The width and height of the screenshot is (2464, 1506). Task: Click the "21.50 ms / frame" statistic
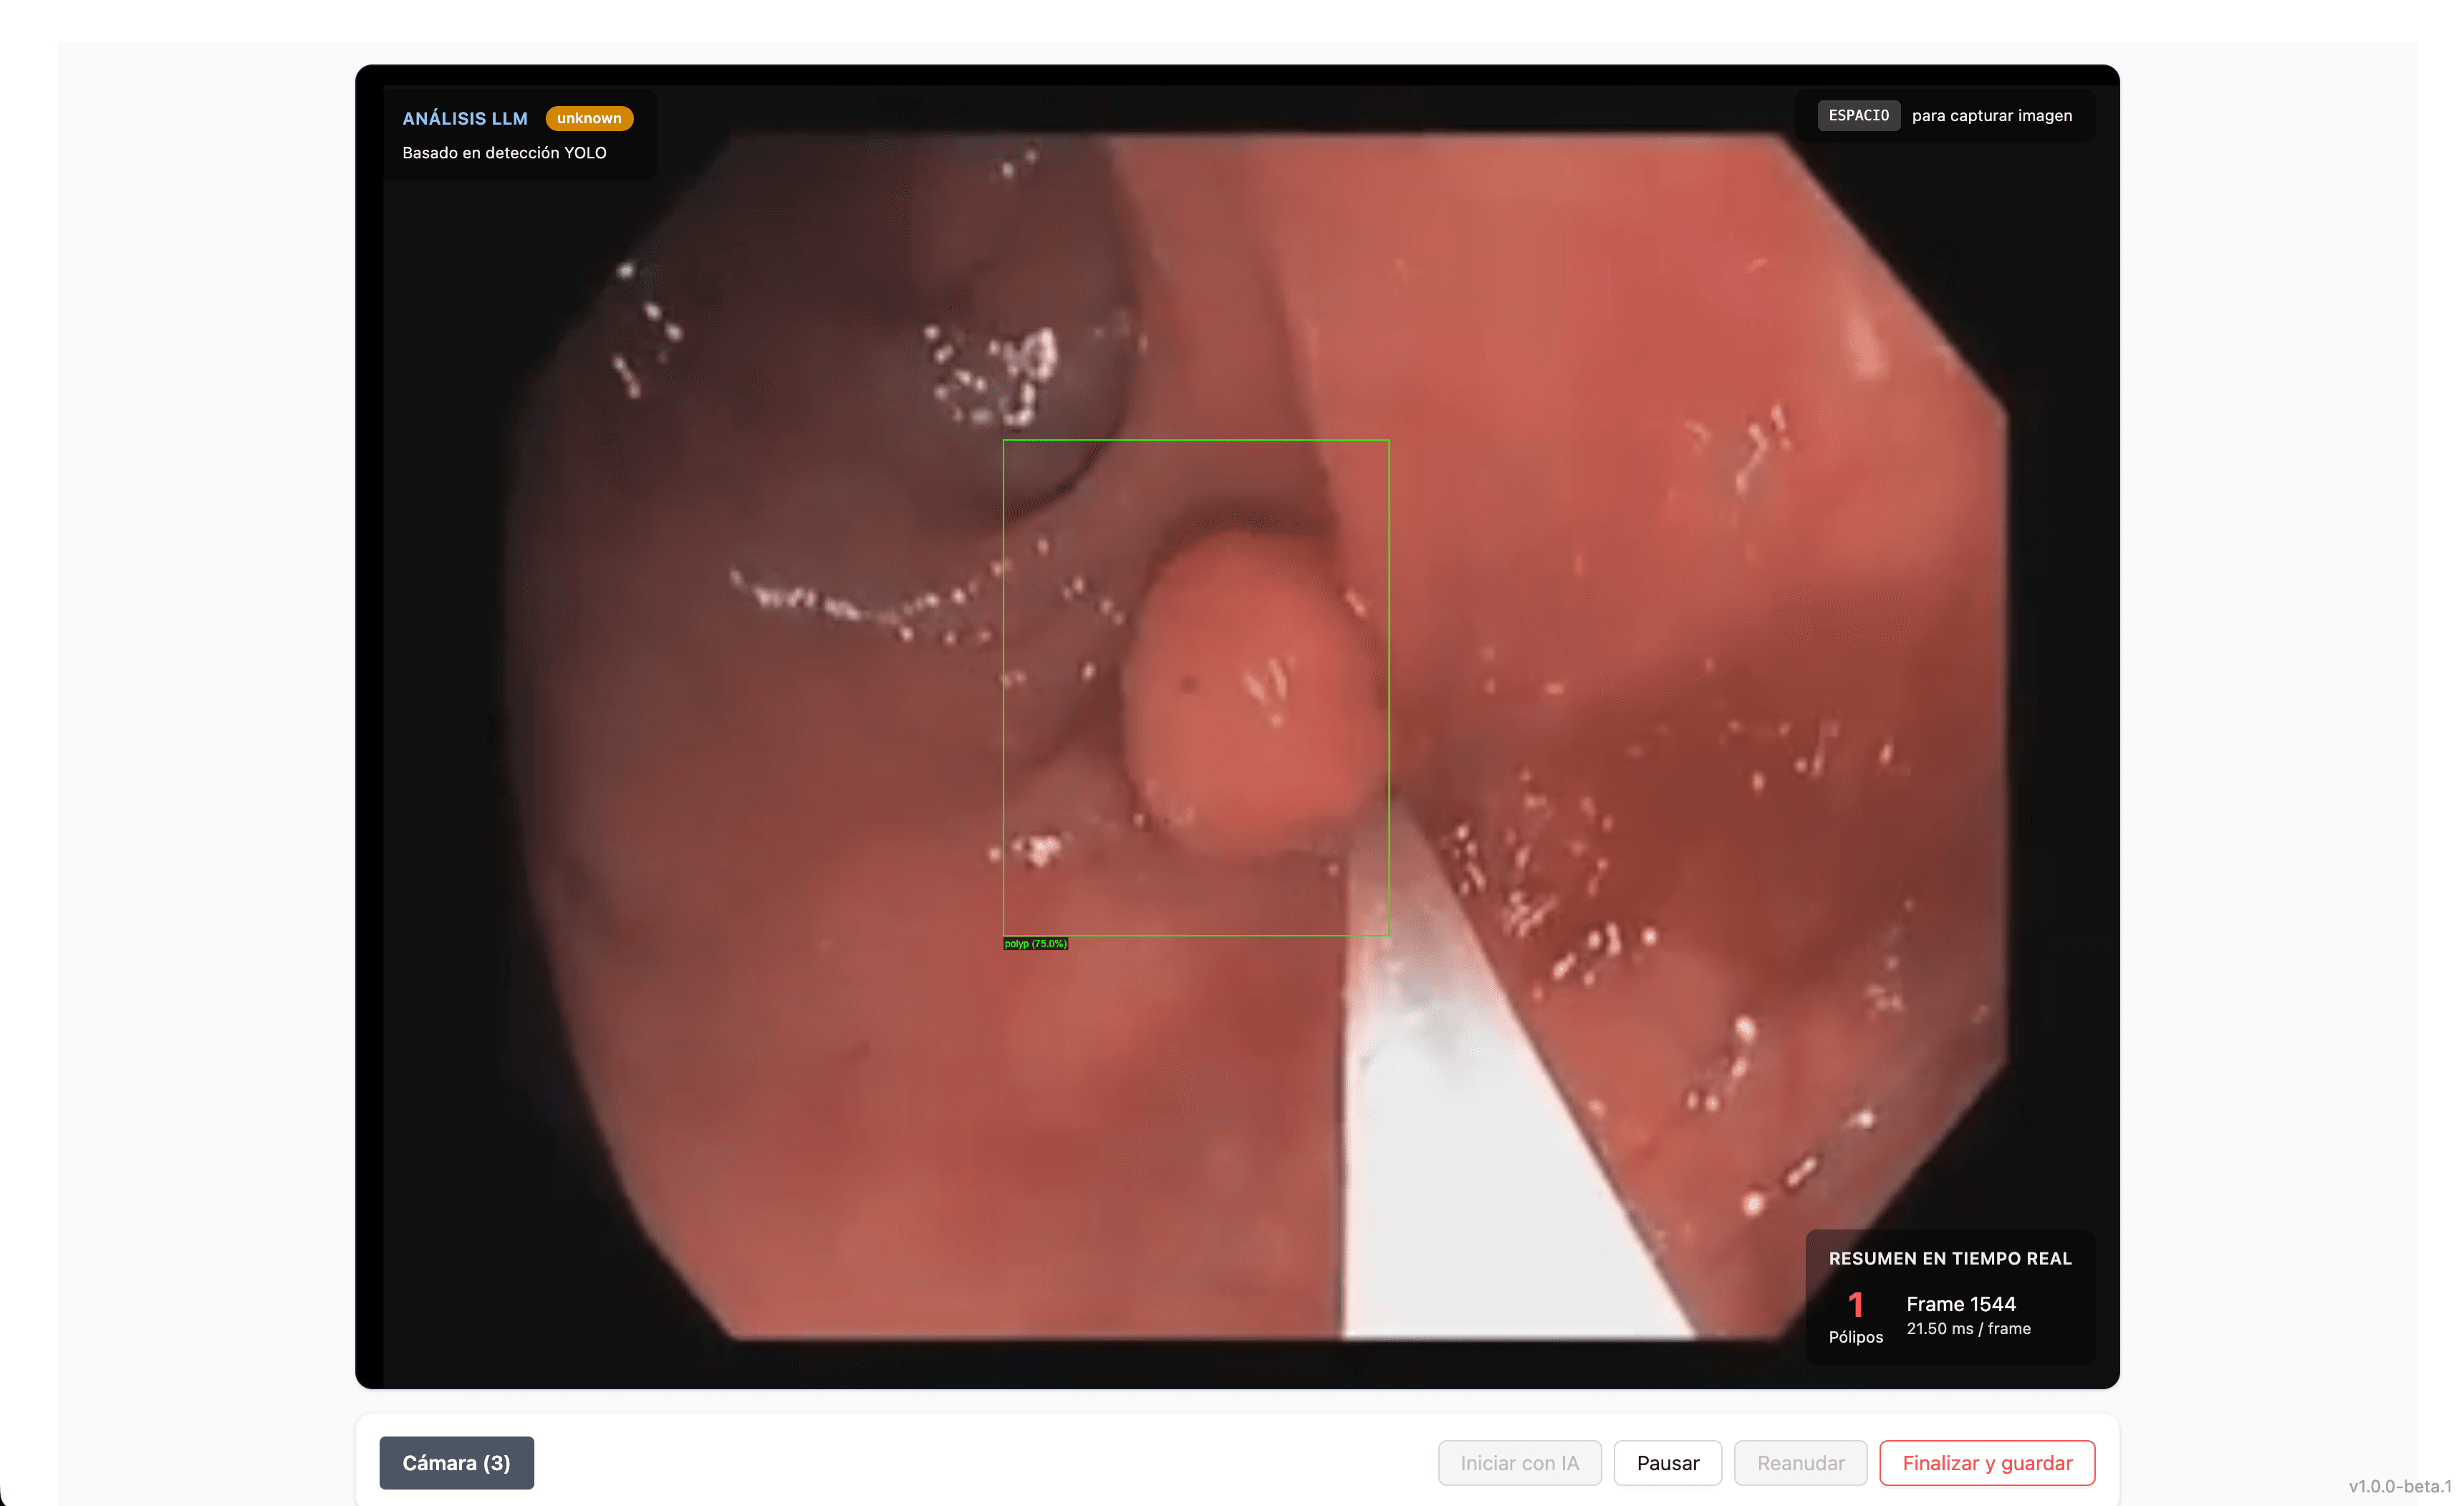[x=1969, y=1328]
